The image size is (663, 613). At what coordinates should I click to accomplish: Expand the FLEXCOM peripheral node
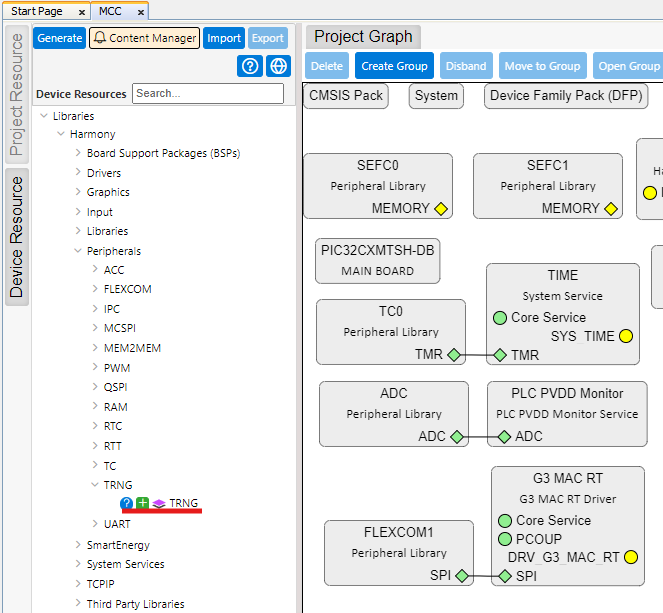[95, 290]
